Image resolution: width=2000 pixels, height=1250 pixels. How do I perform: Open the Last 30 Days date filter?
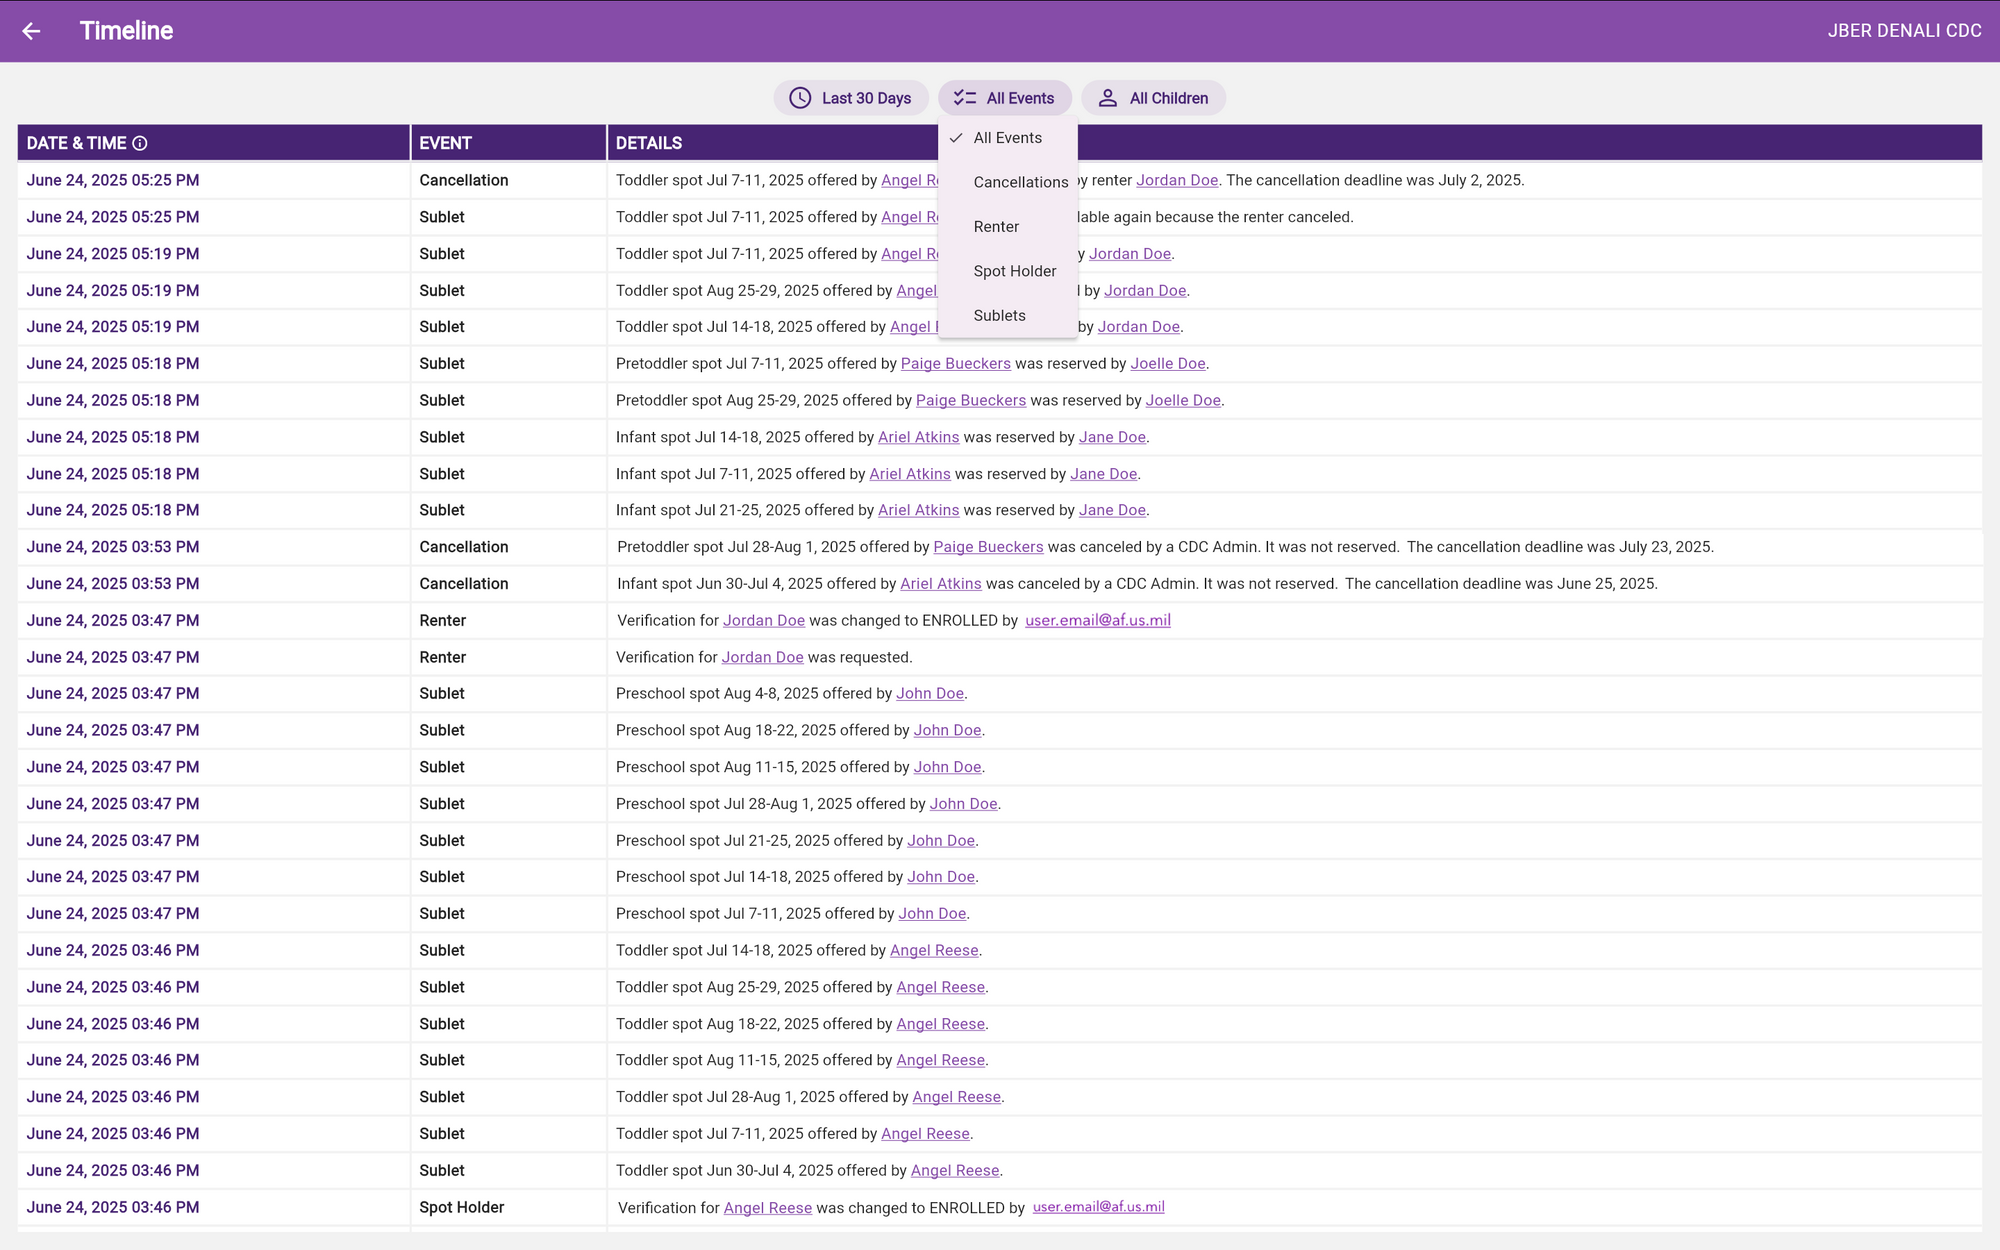tap(851, 98)
